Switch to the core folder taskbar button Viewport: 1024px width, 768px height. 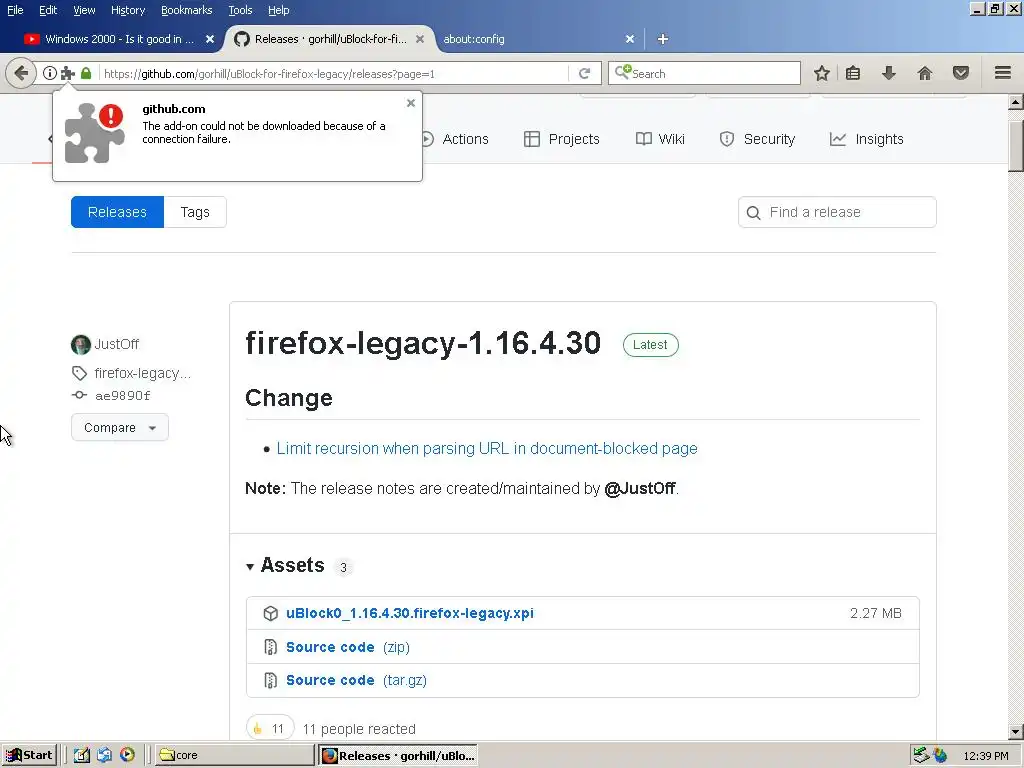pyautogui.click(x=234, y=756)
